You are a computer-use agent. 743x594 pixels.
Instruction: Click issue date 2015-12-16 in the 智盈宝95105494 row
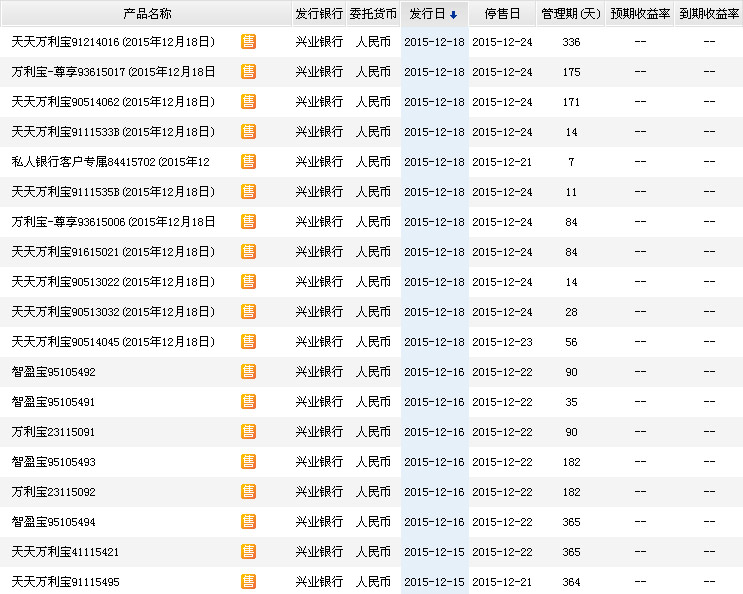(x=434, y=522)
